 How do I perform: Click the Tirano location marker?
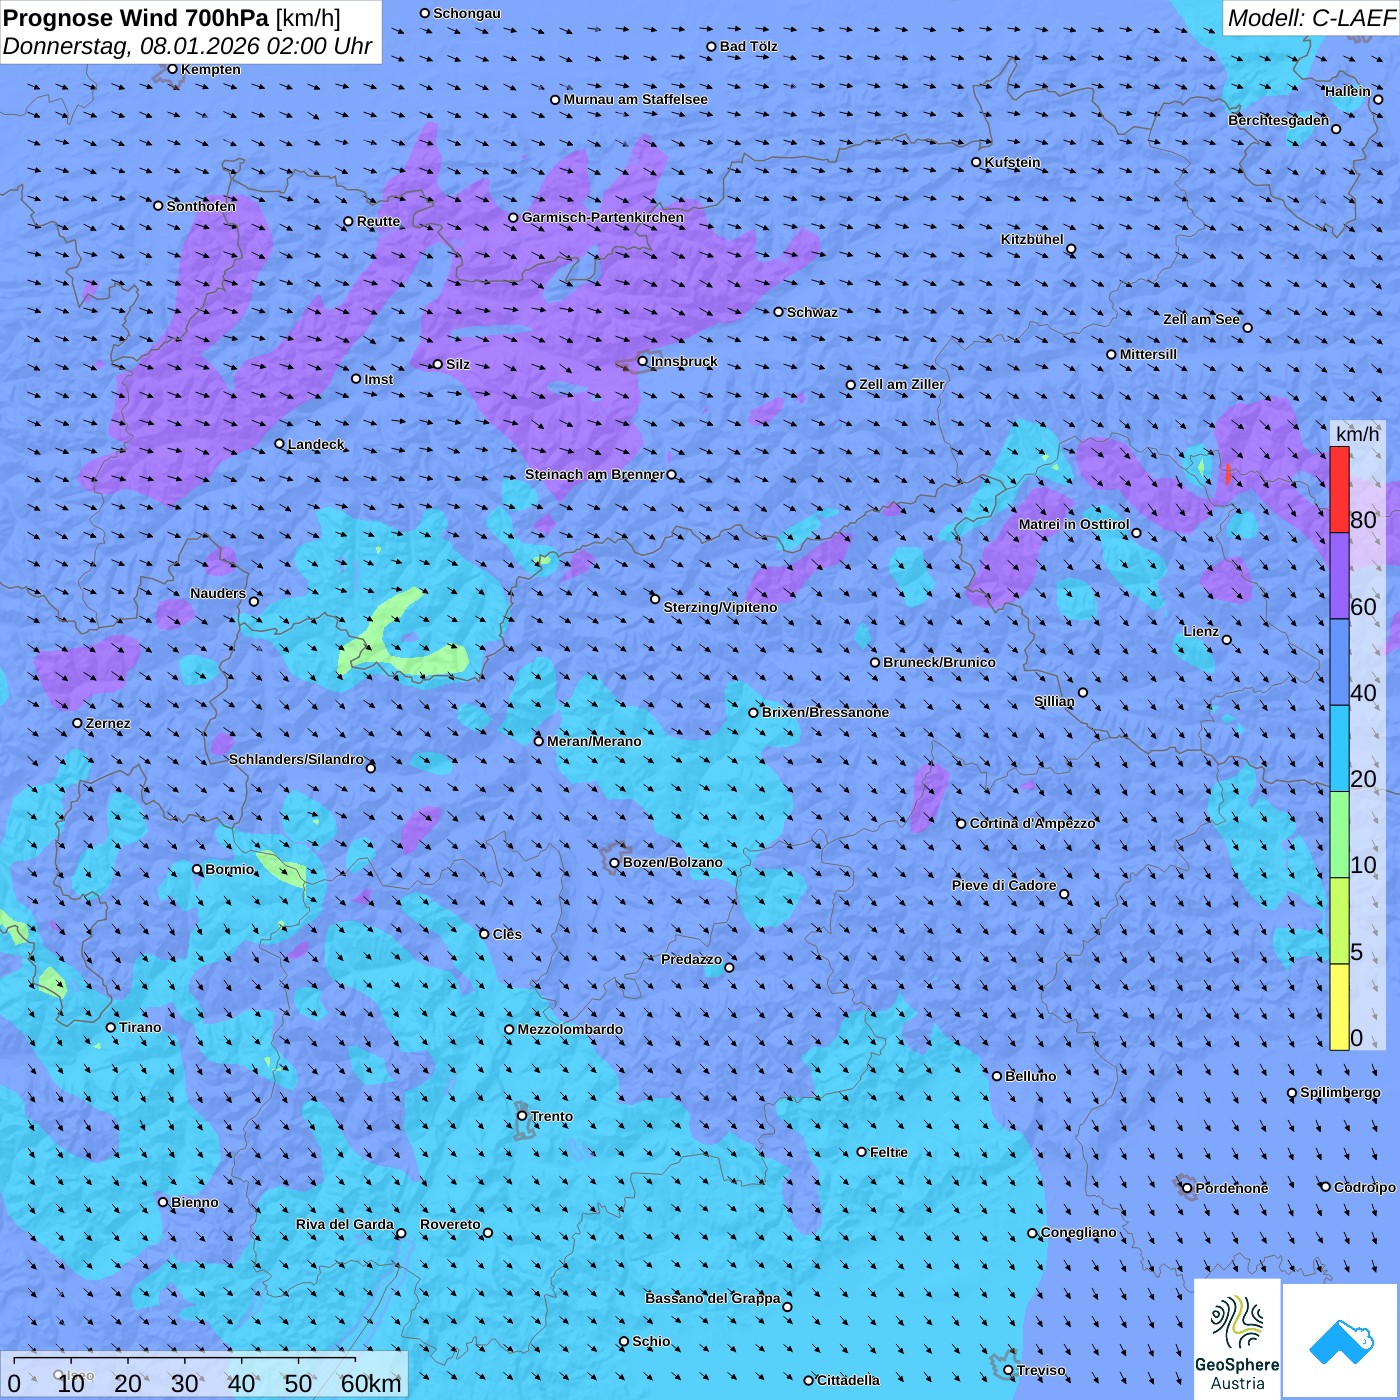111,1027
